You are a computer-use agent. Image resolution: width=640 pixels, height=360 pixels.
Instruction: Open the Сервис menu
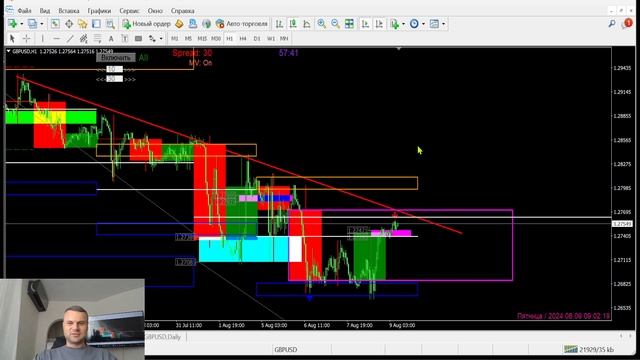click(x=129, y=10)
